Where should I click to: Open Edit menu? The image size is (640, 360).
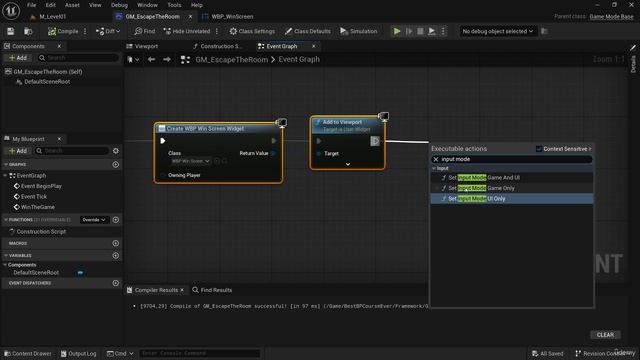click(51, 5)
